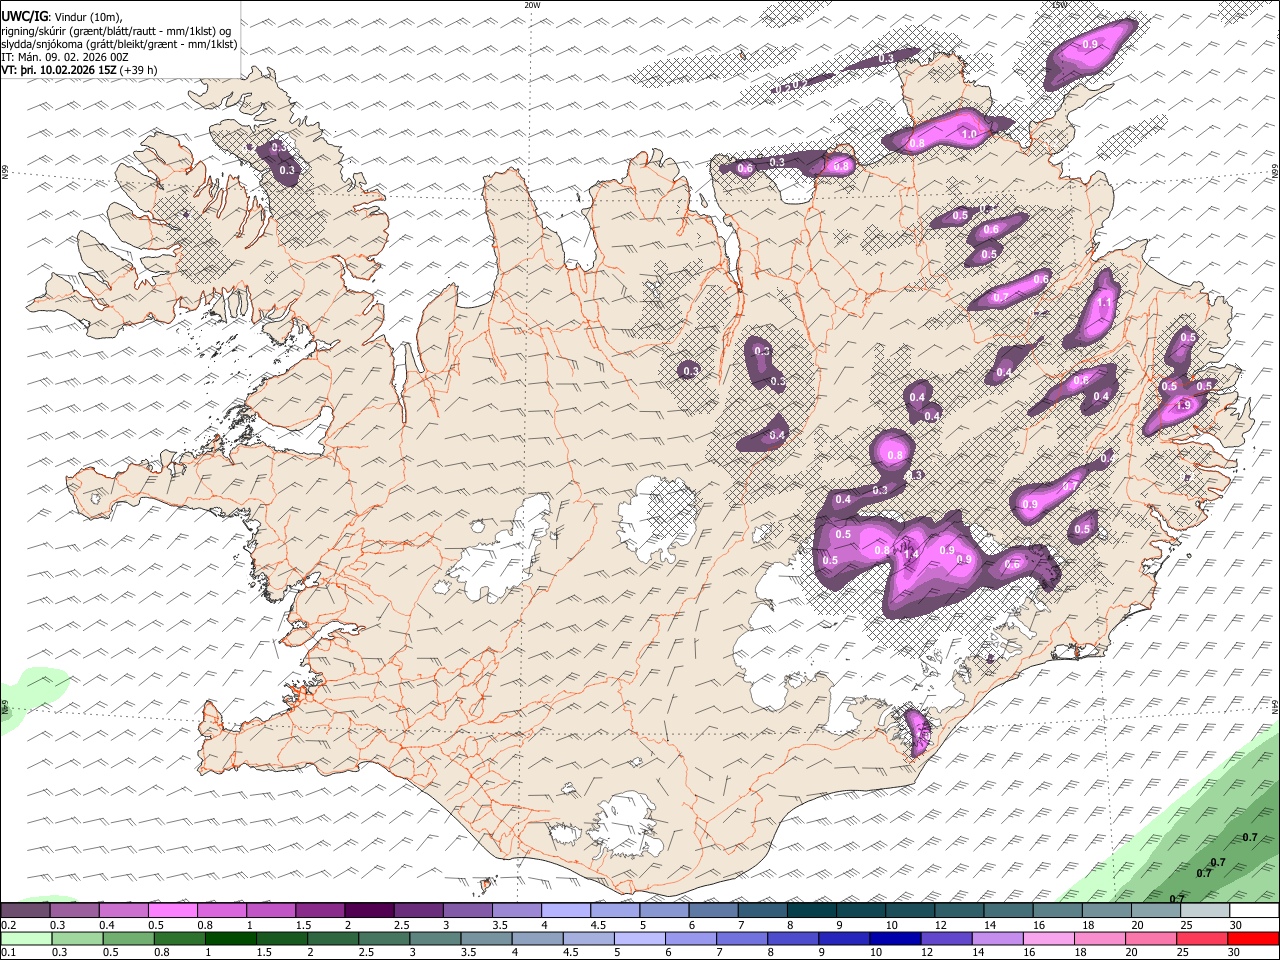Viewport: 1280px width, 960px height.
Task: Click the 1.0 snowfall value near north coast
Action: point(969,134)
